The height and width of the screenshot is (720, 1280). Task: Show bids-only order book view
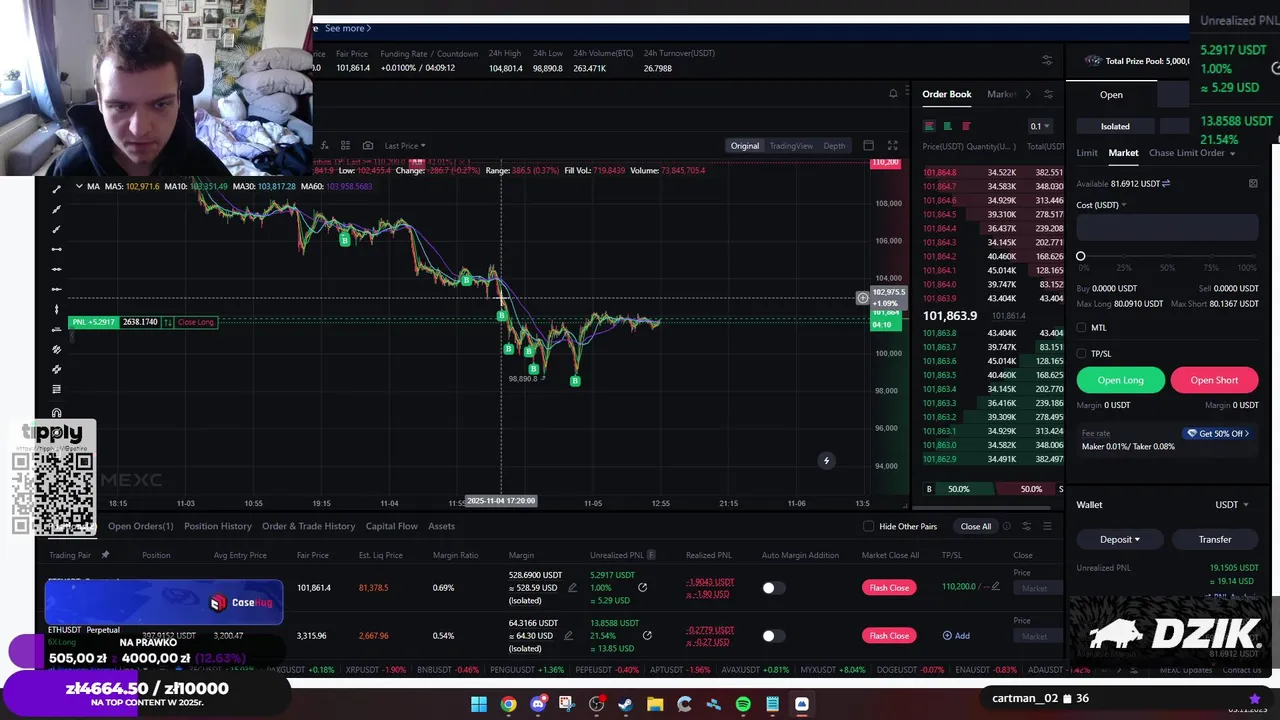[947, 126]
